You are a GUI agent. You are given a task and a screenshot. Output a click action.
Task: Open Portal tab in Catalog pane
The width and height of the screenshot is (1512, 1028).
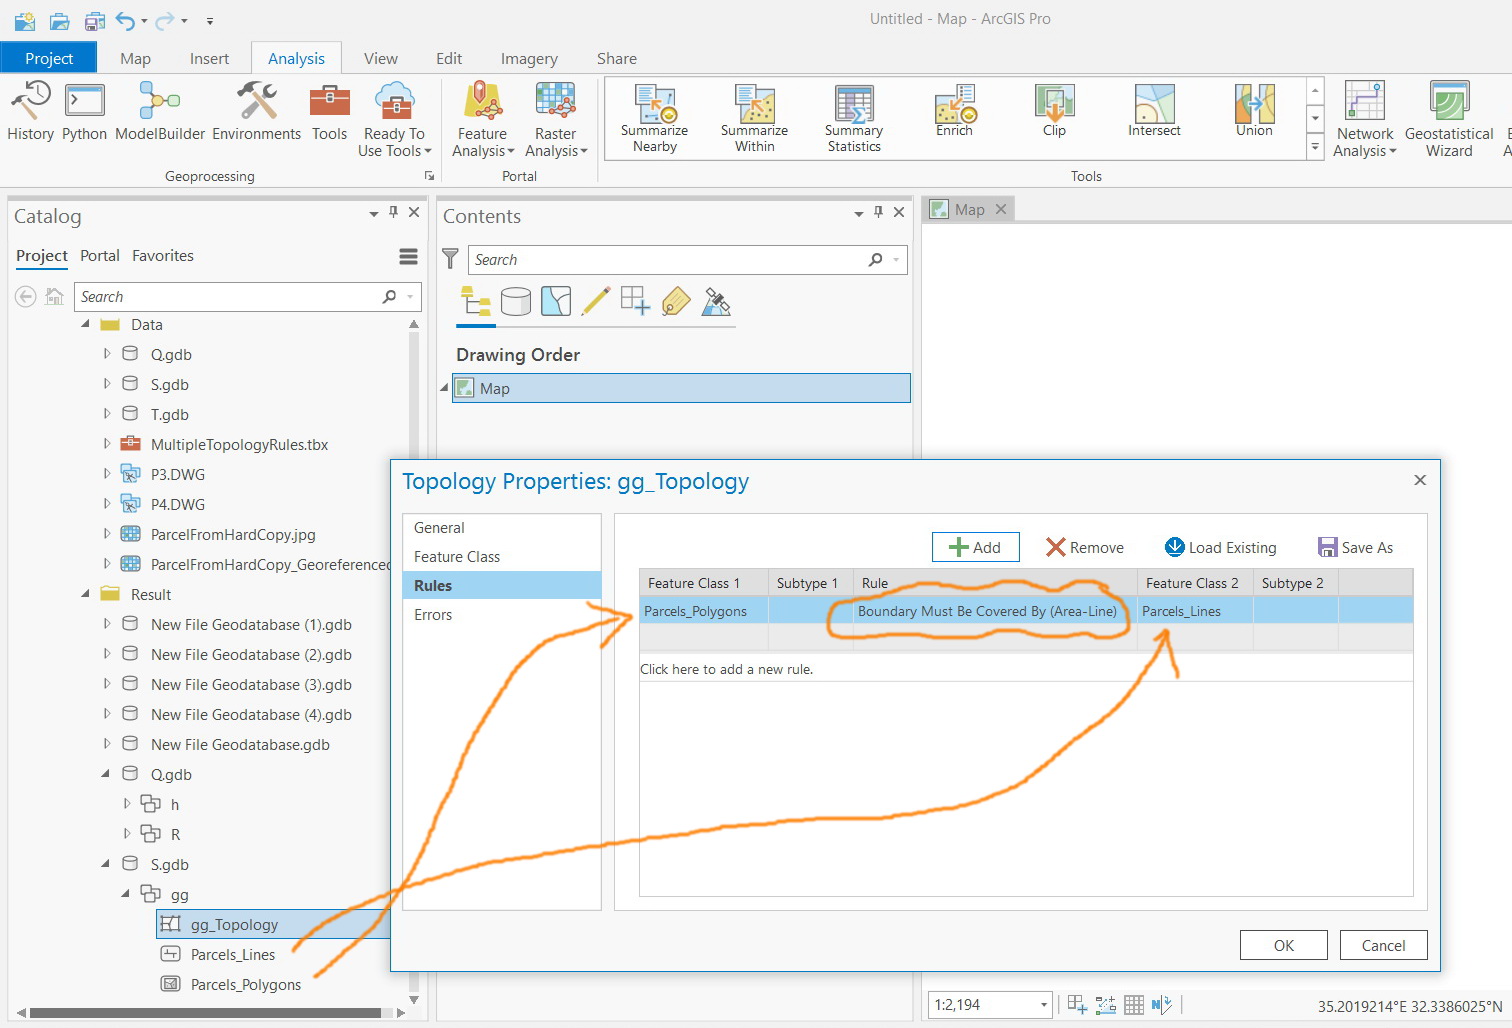(x=100, y=256)
